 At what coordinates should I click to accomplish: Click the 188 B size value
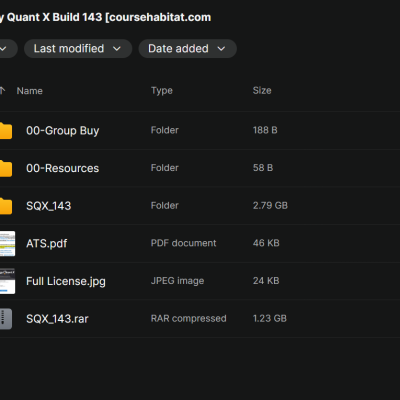point(265,130)
